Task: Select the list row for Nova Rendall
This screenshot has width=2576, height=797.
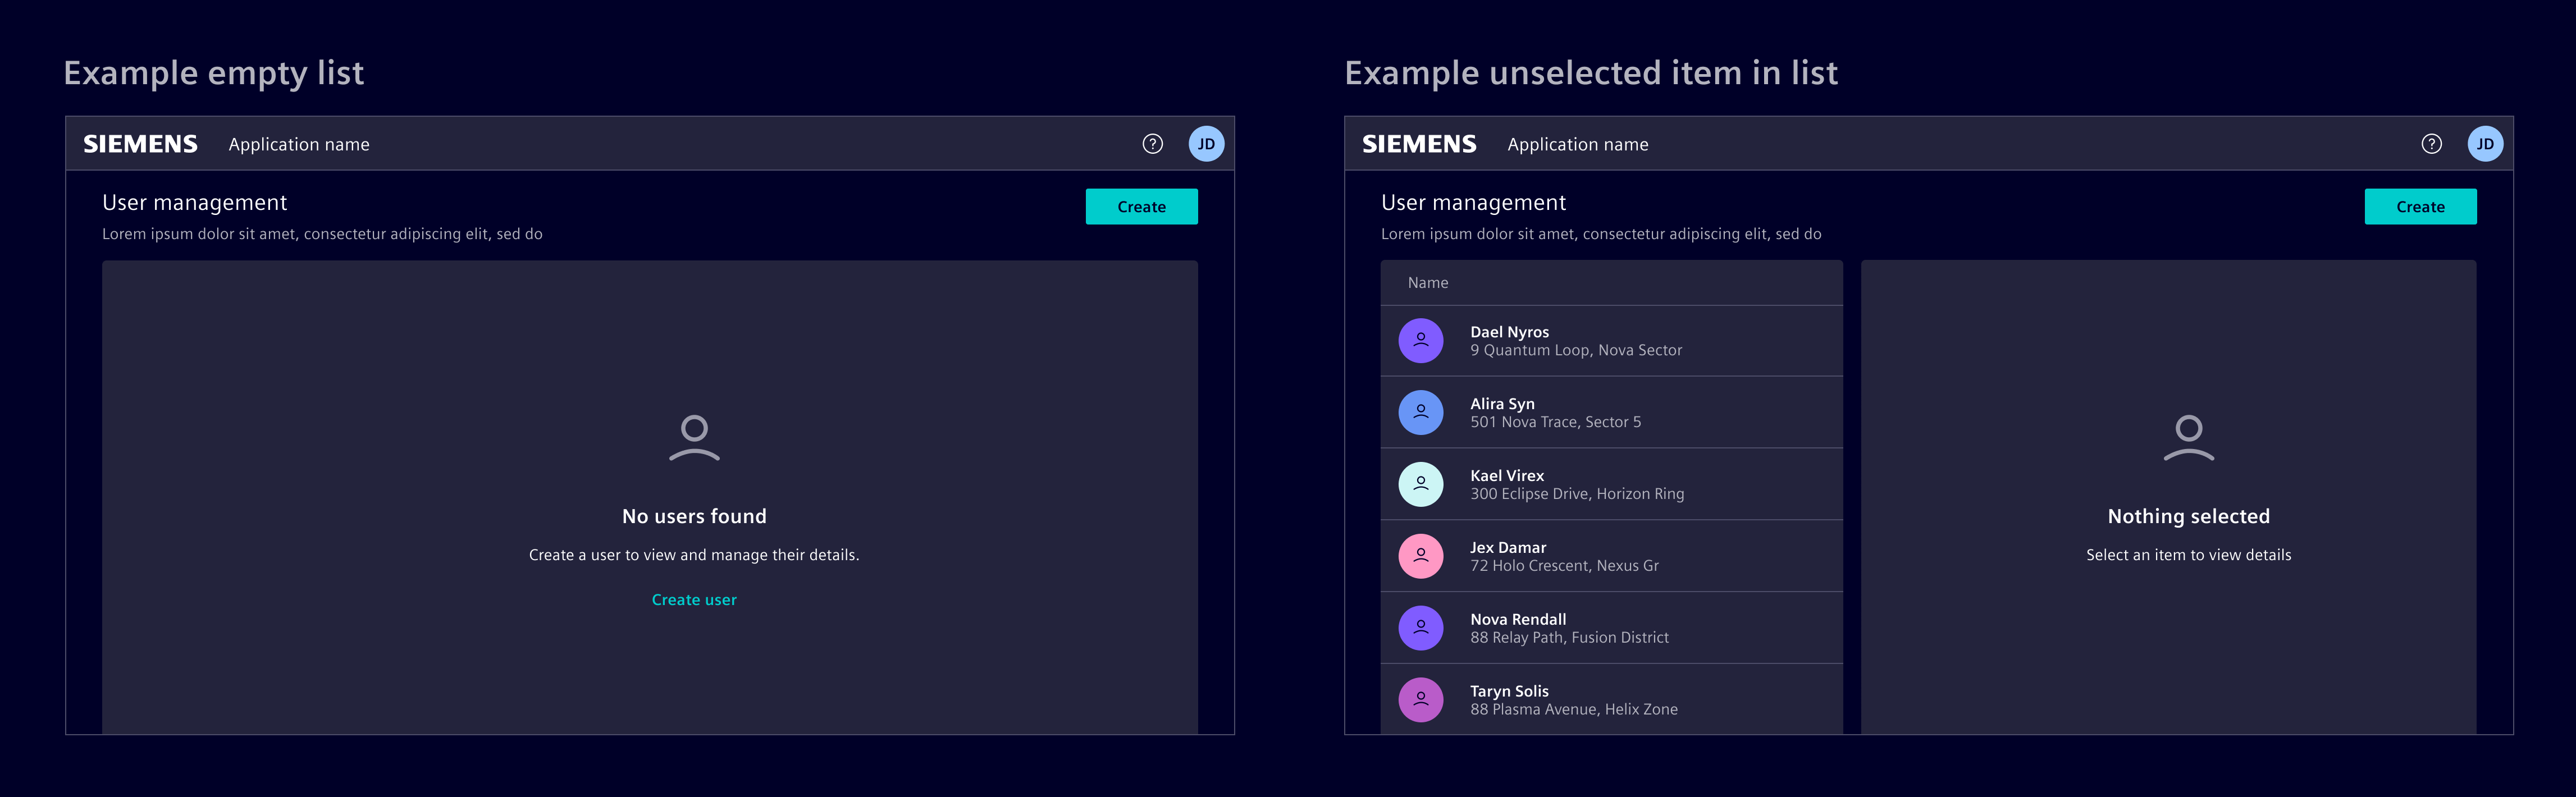Action: pyautogui.click(x=1610, y=628)
